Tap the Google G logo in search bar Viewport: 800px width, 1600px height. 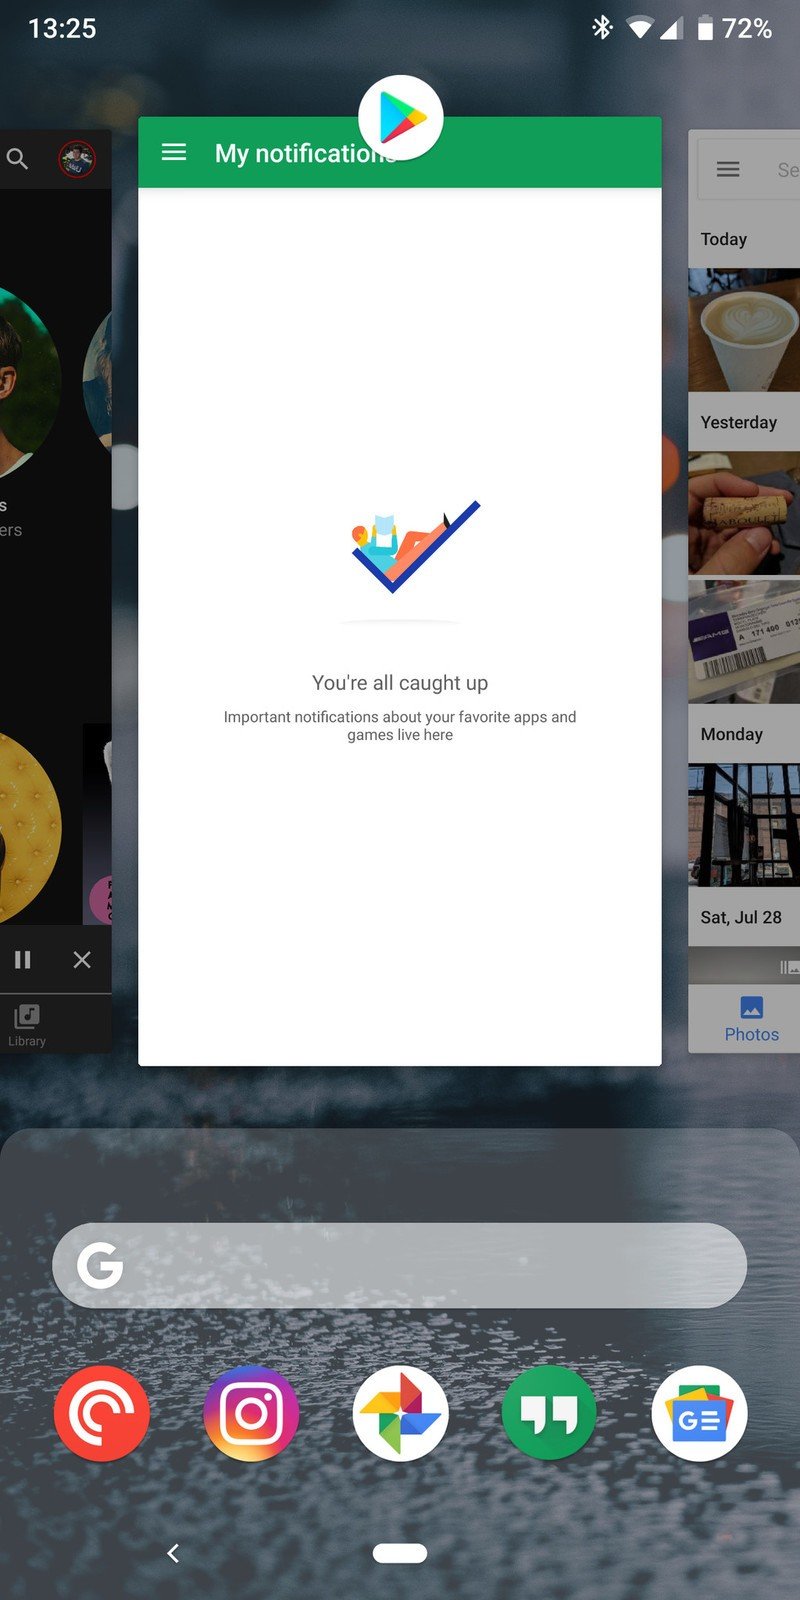point(100,1265)
